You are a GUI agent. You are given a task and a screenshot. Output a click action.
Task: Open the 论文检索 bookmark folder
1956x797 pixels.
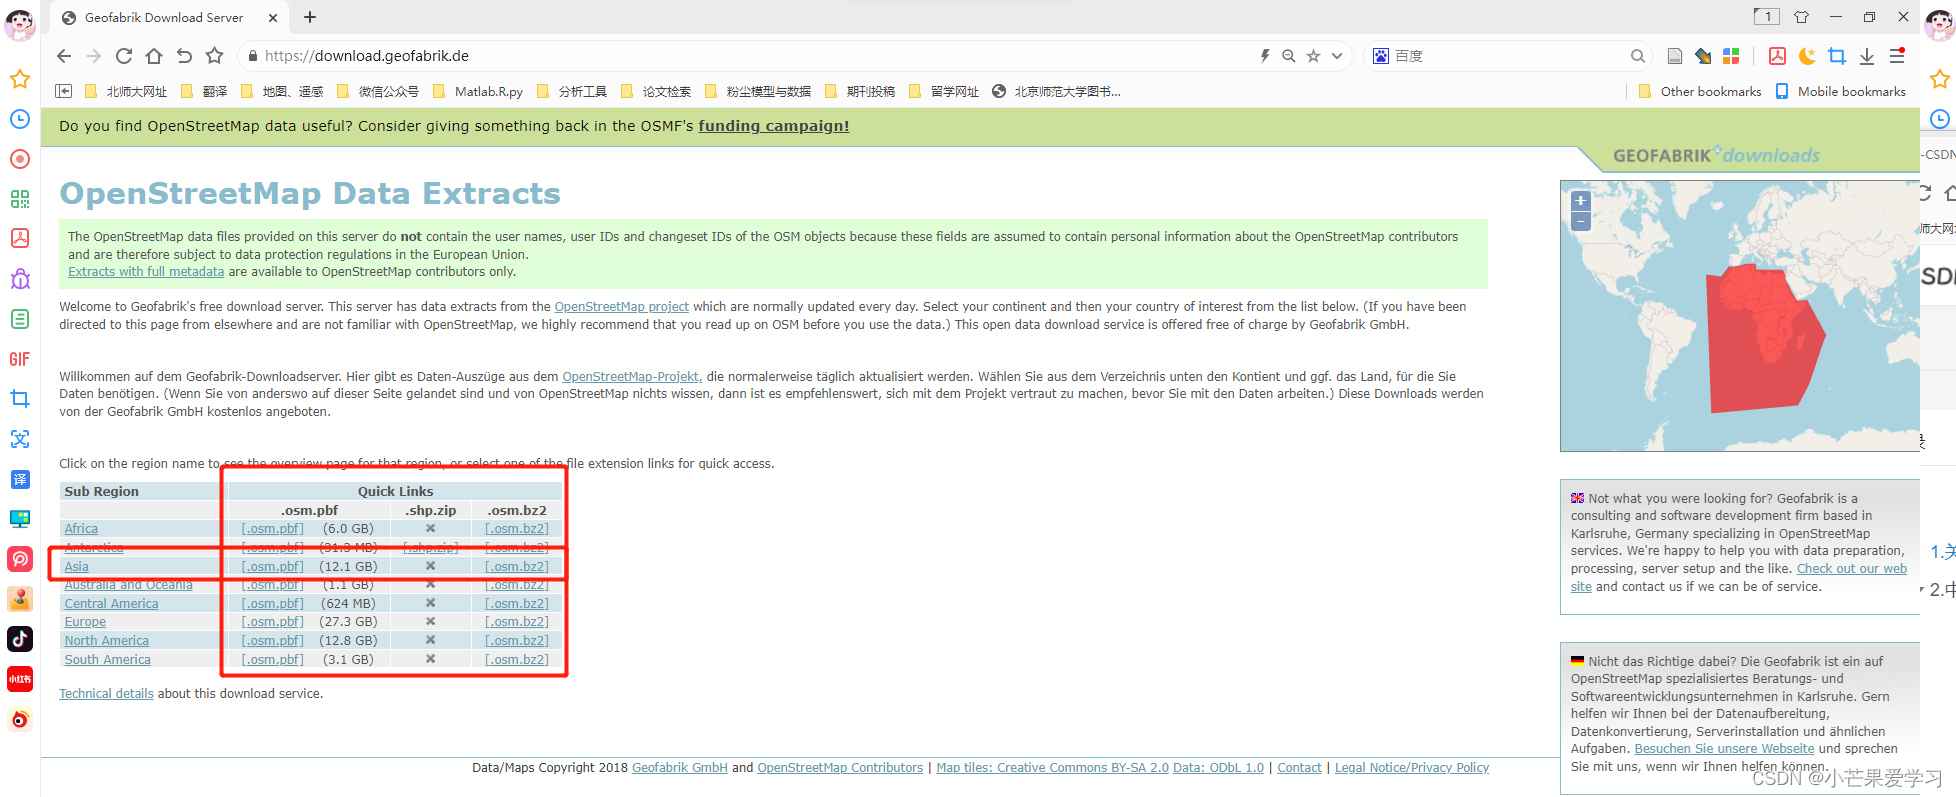(x=656, y=91)
